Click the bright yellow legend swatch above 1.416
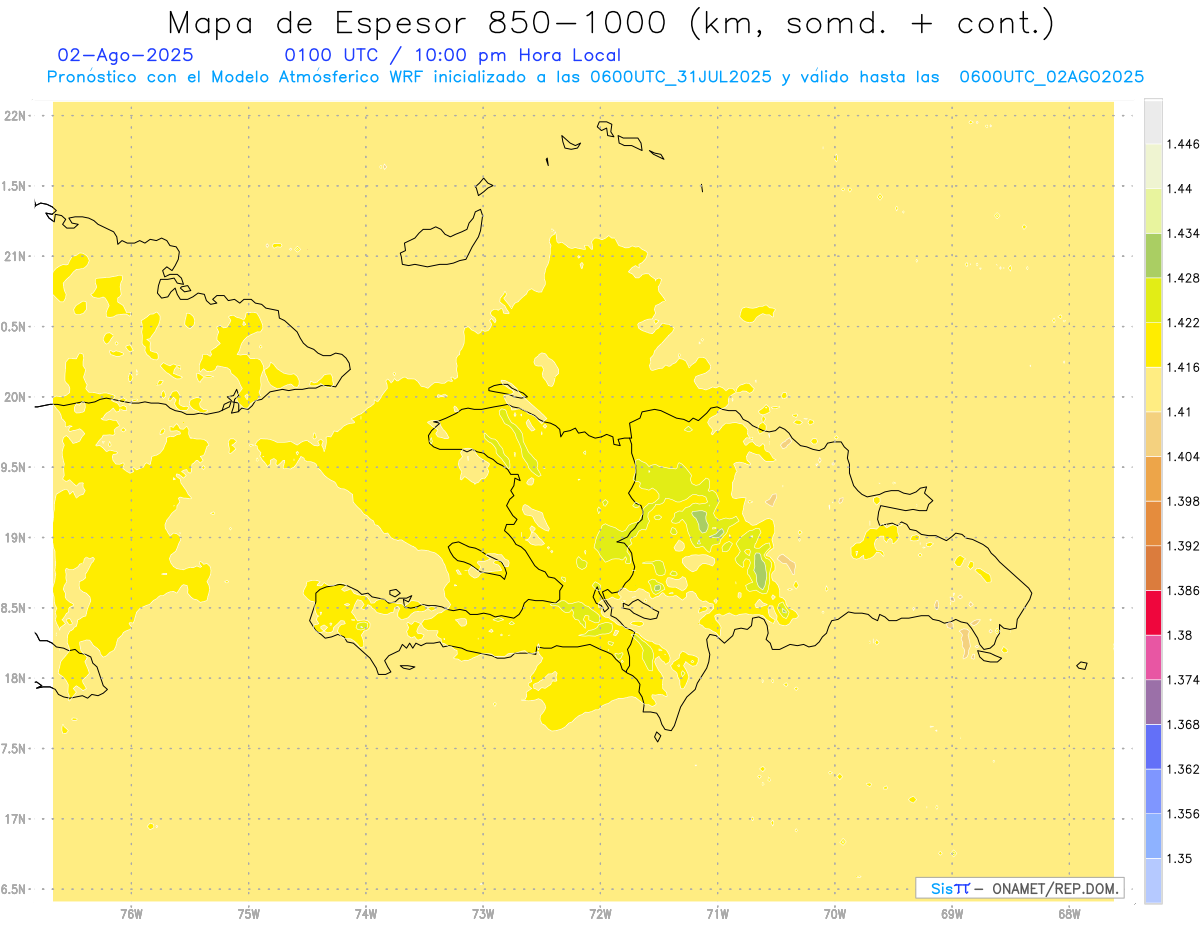Image resolution: width=1200 pixels, height=927 pixels. click(1153, 344)
